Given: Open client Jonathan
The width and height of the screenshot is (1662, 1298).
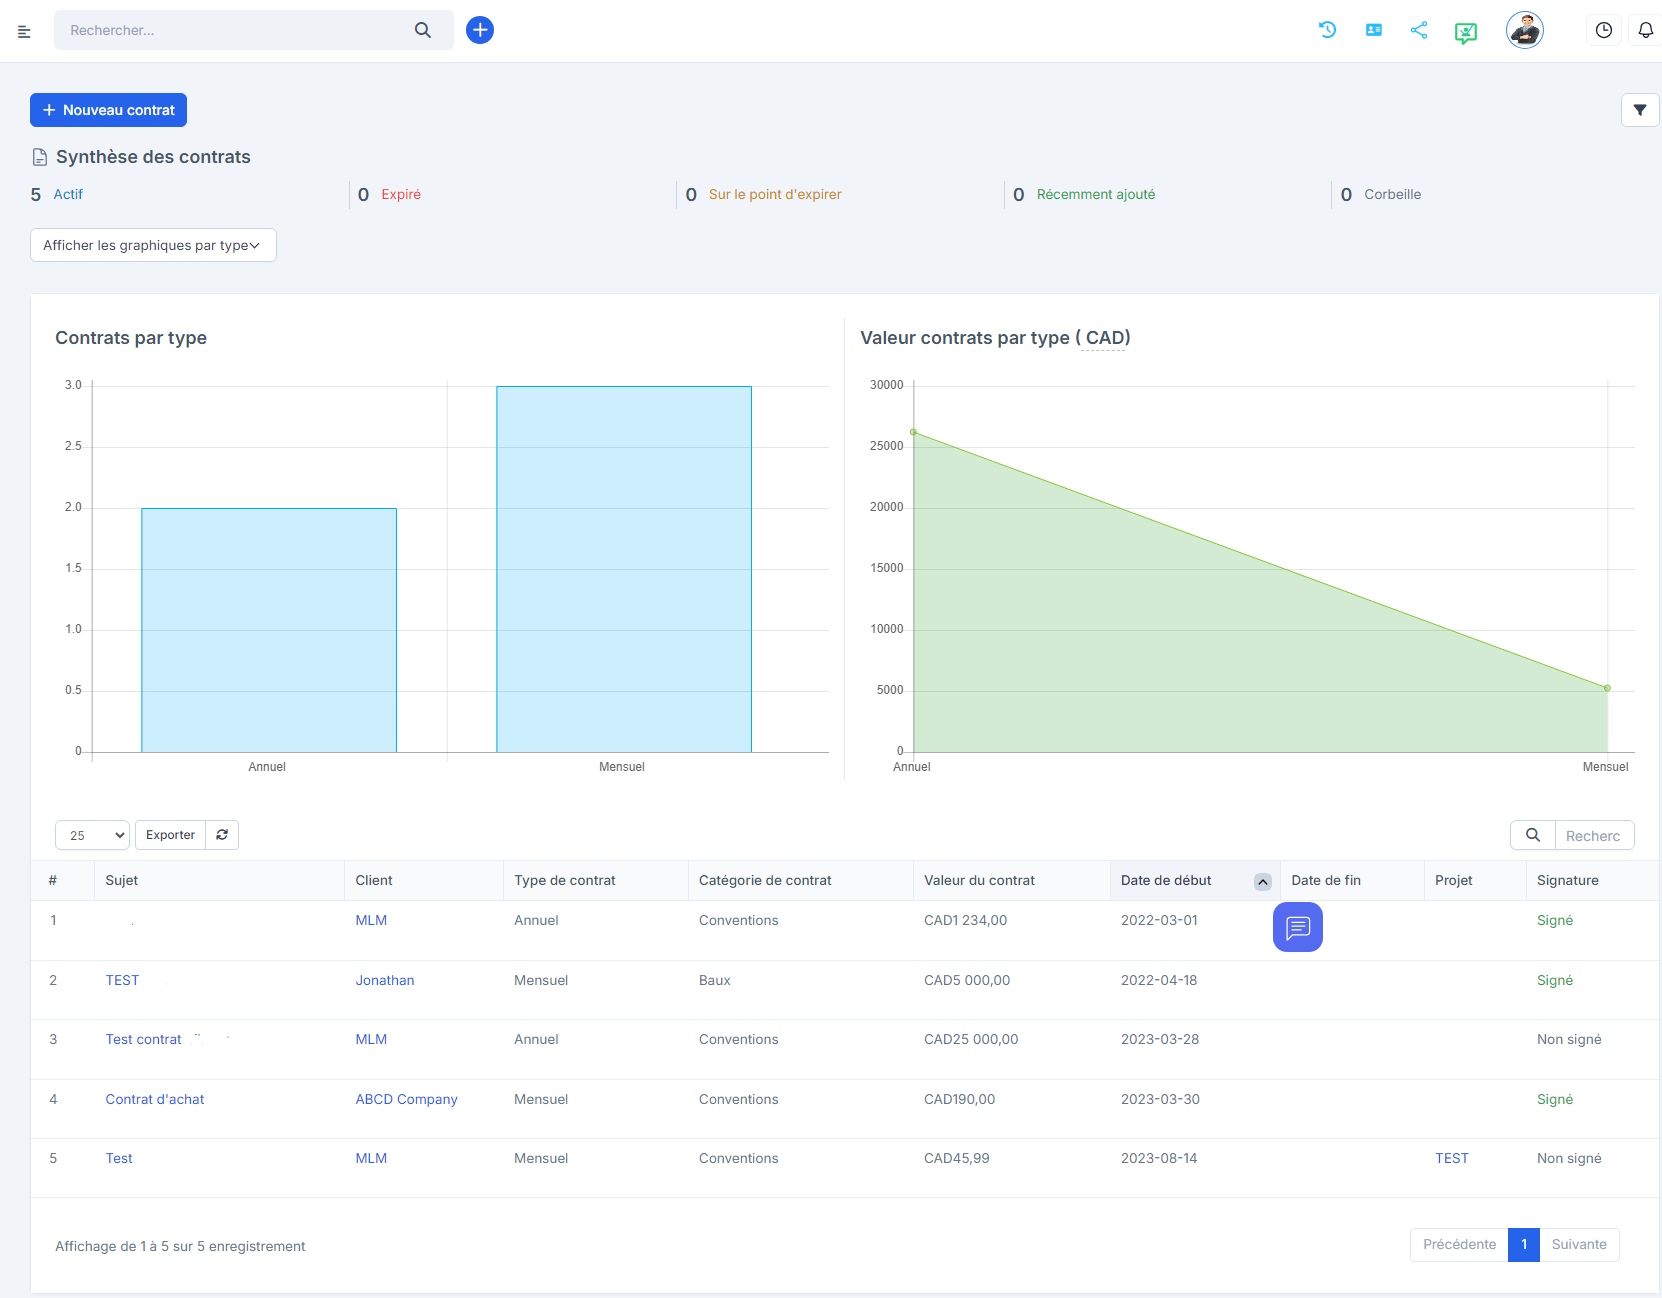Looking at the screenshot, I should (x=385, y=980).
